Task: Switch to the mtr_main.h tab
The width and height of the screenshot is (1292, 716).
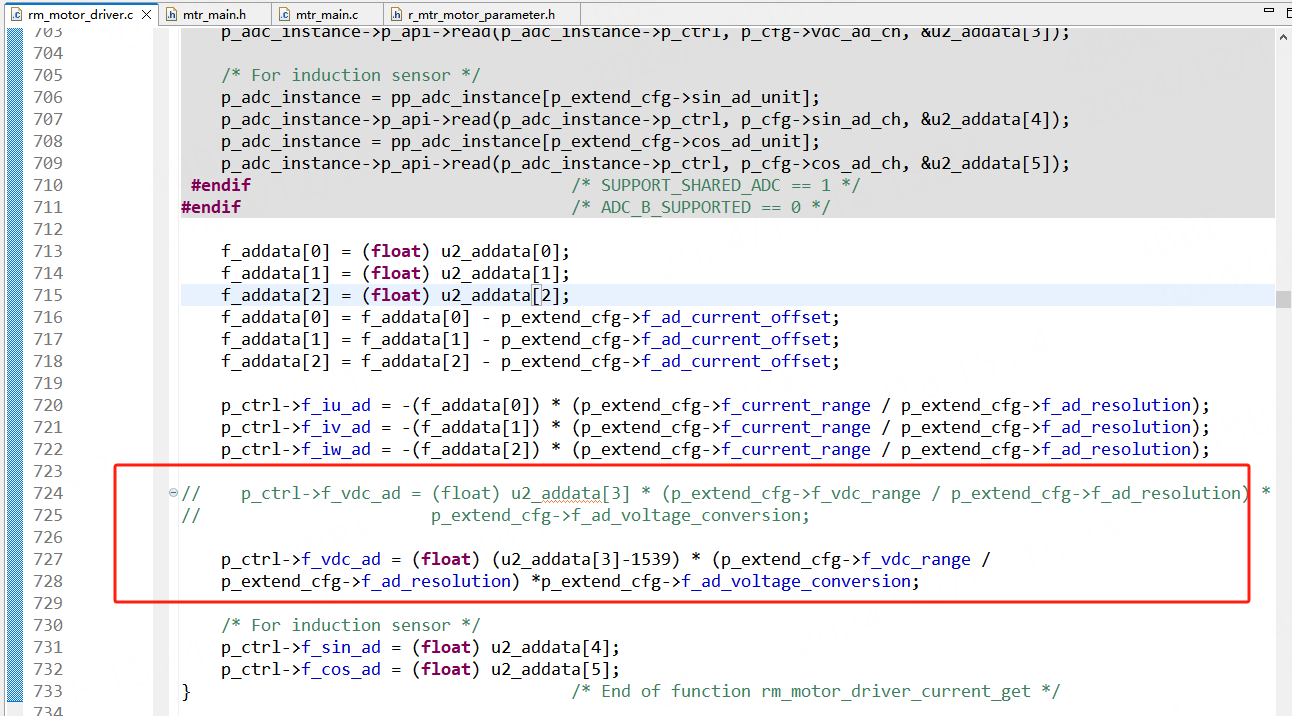Action: click(x=214, y=15)
